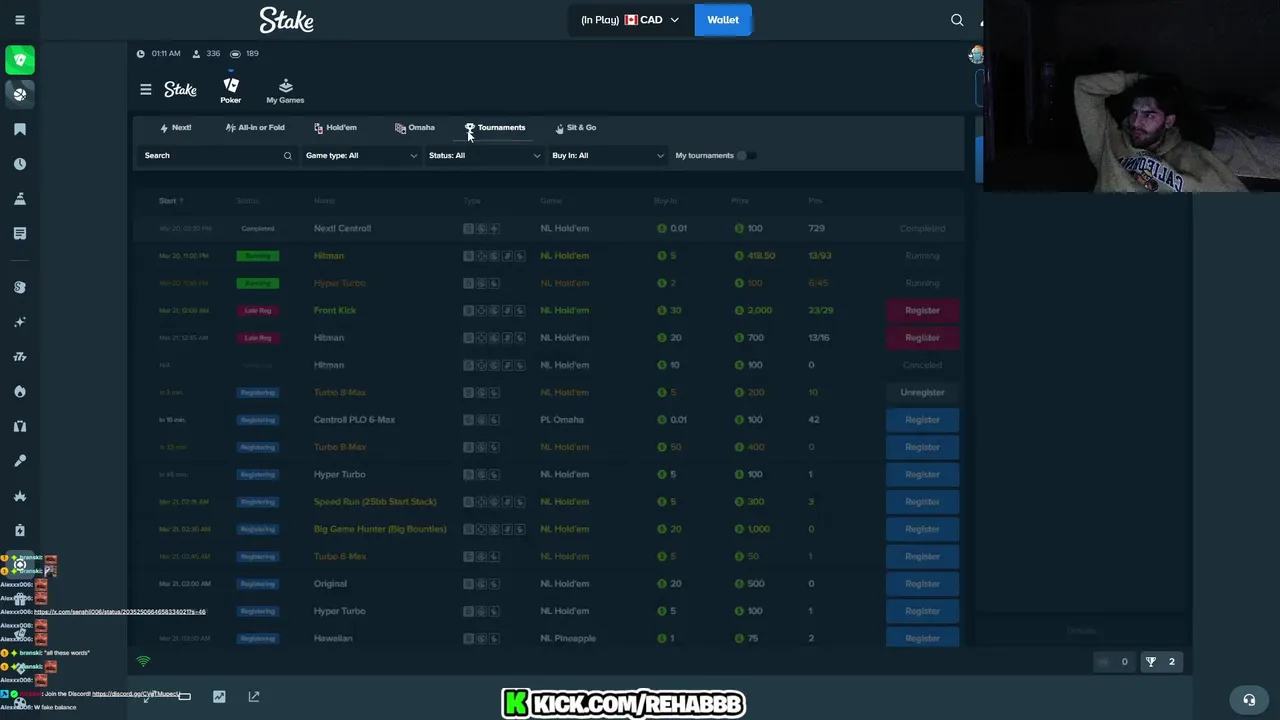The image size is (1280, 720).
Task: Click the PL Omaha game cell
Action: pos(562,420)
